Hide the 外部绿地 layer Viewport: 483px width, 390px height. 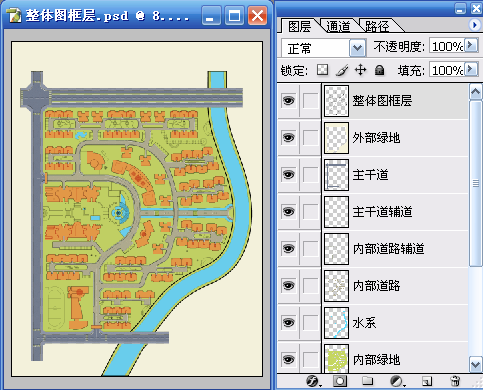click(288, 137)
